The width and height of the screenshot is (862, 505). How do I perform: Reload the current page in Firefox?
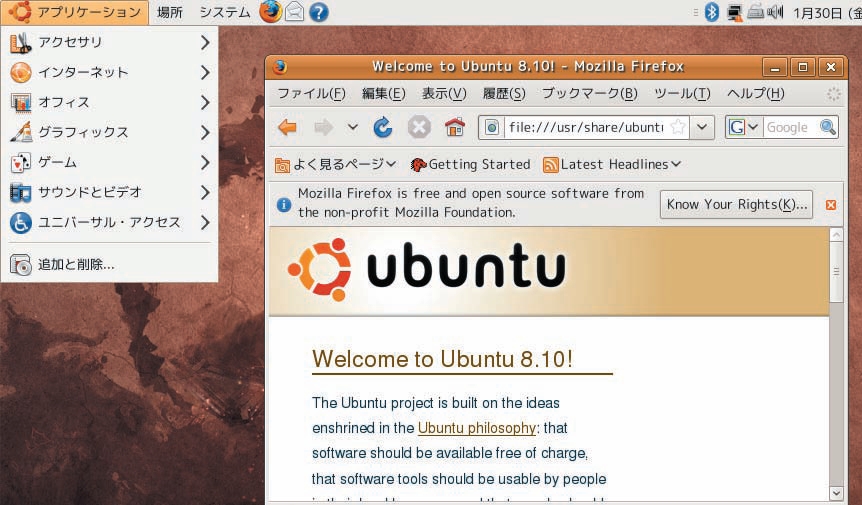pyautogui.click(x=383, y=127)
